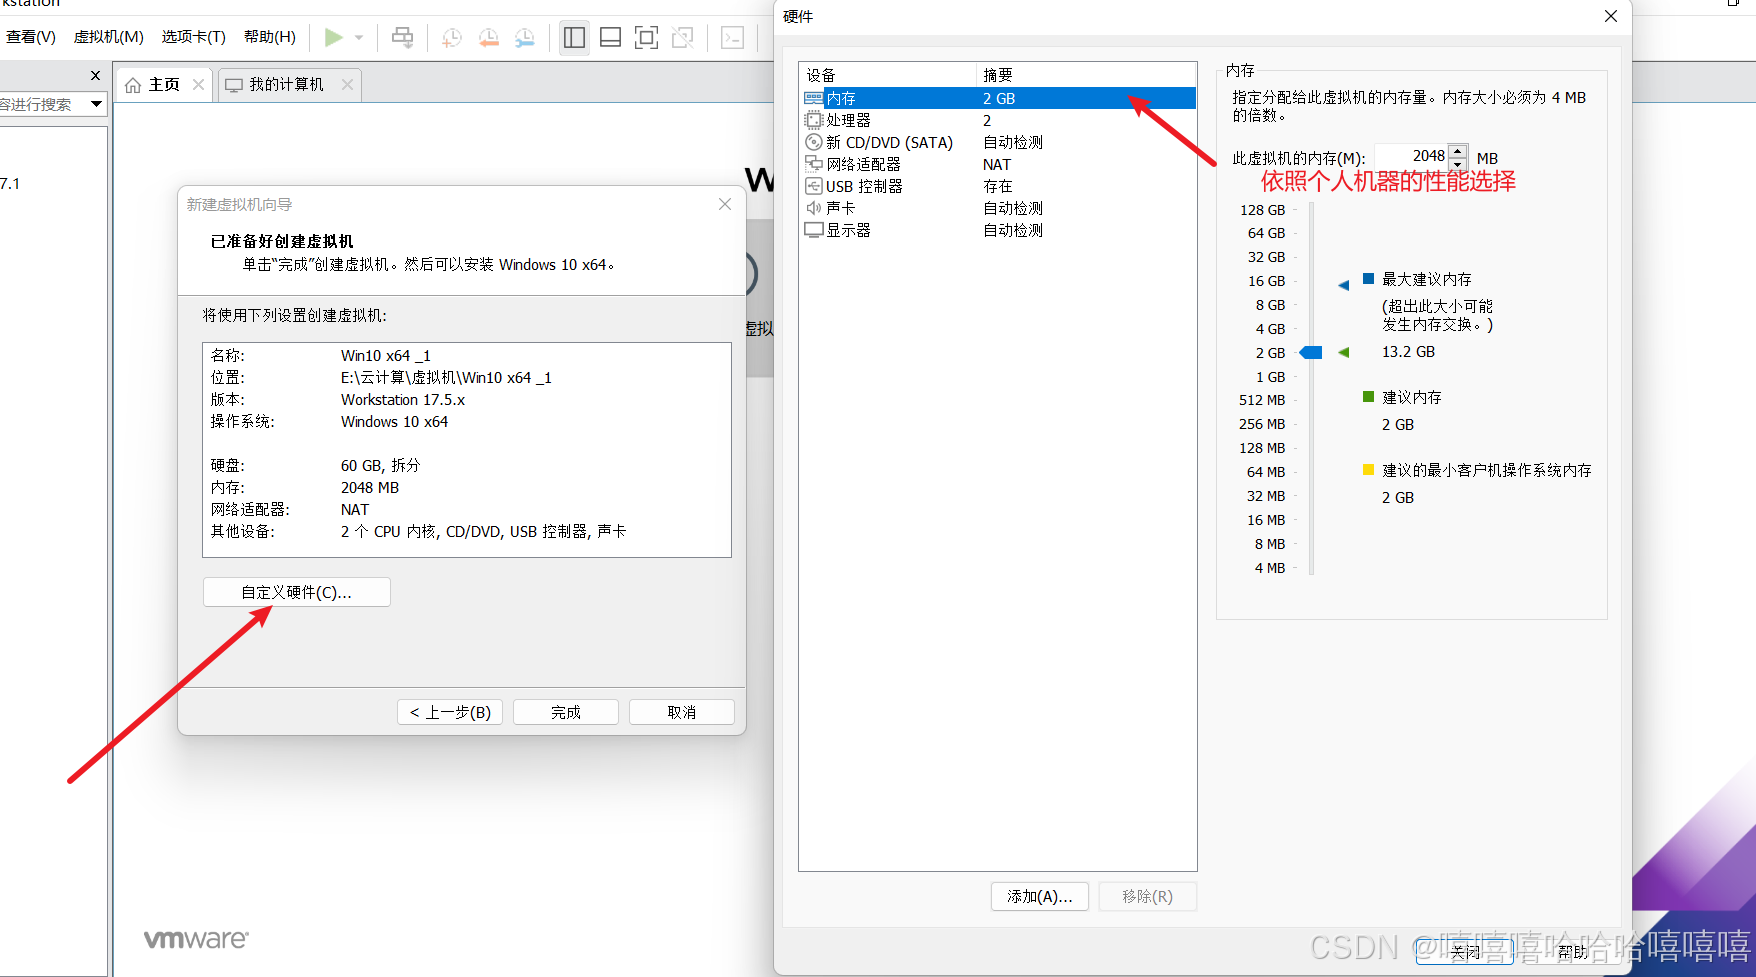Click the 设备 column header
The width and height of the screenshot is (1756, 977).
(888, 75)
